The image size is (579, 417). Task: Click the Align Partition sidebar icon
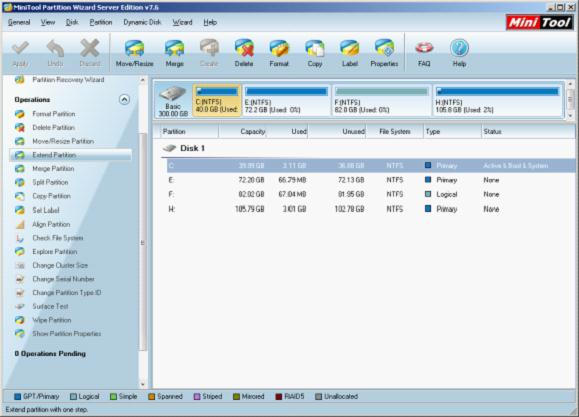point(20,224)
